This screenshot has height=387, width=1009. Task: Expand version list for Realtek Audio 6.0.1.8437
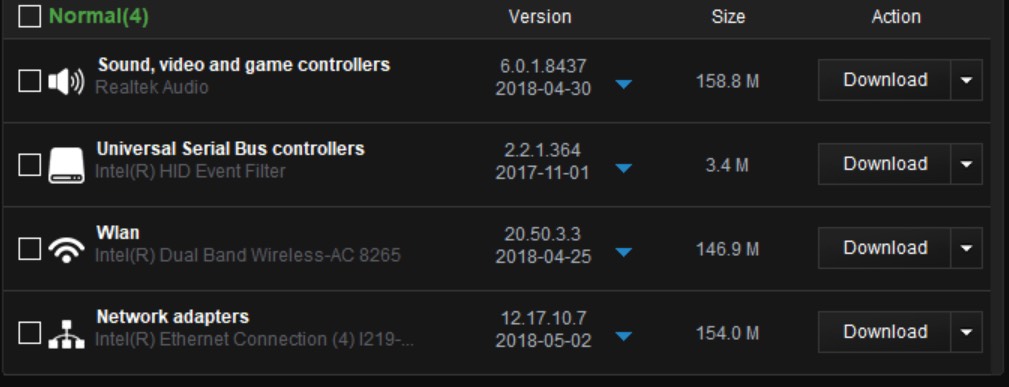point(623,84)
